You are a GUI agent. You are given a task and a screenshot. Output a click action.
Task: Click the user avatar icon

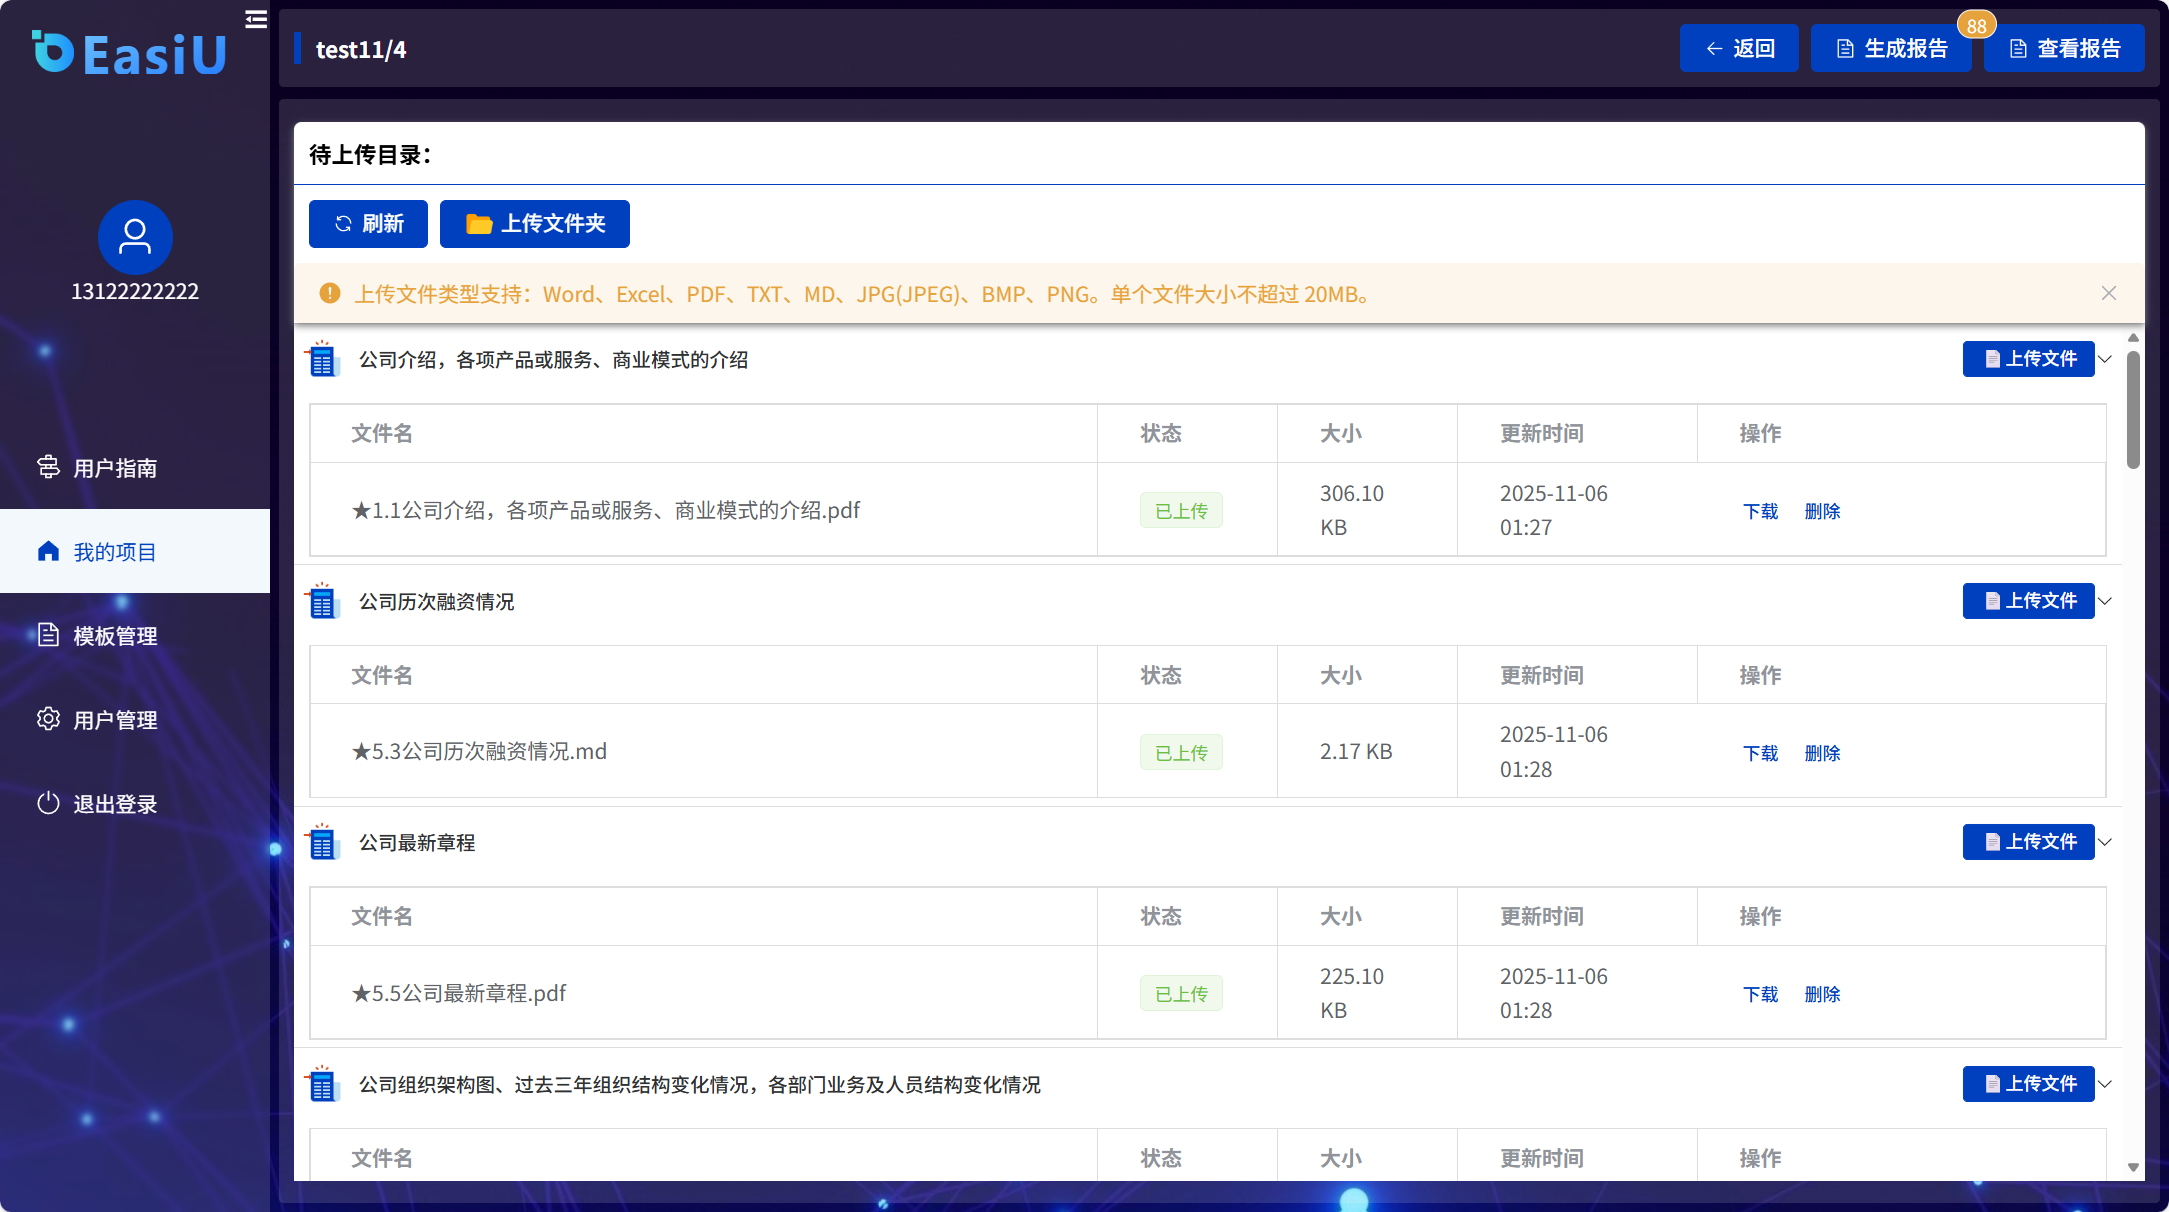(x=135, y=237)
